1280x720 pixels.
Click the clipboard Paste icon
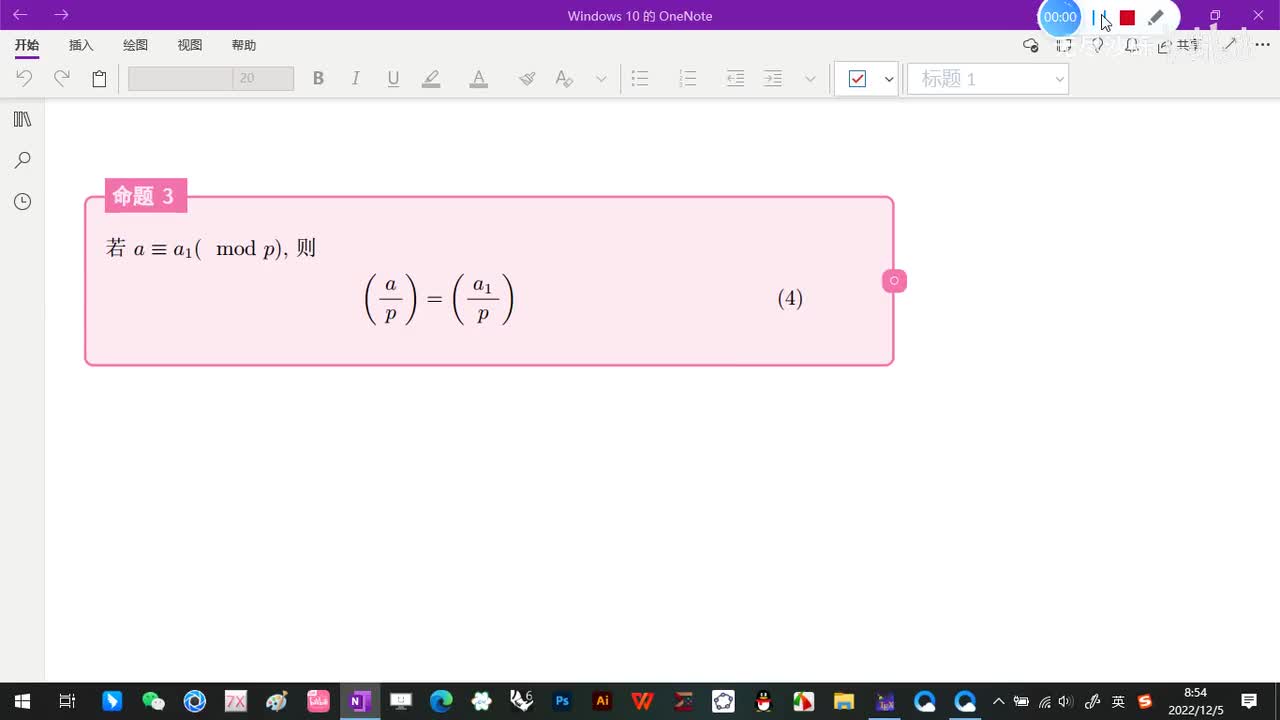tap(99, 79)
